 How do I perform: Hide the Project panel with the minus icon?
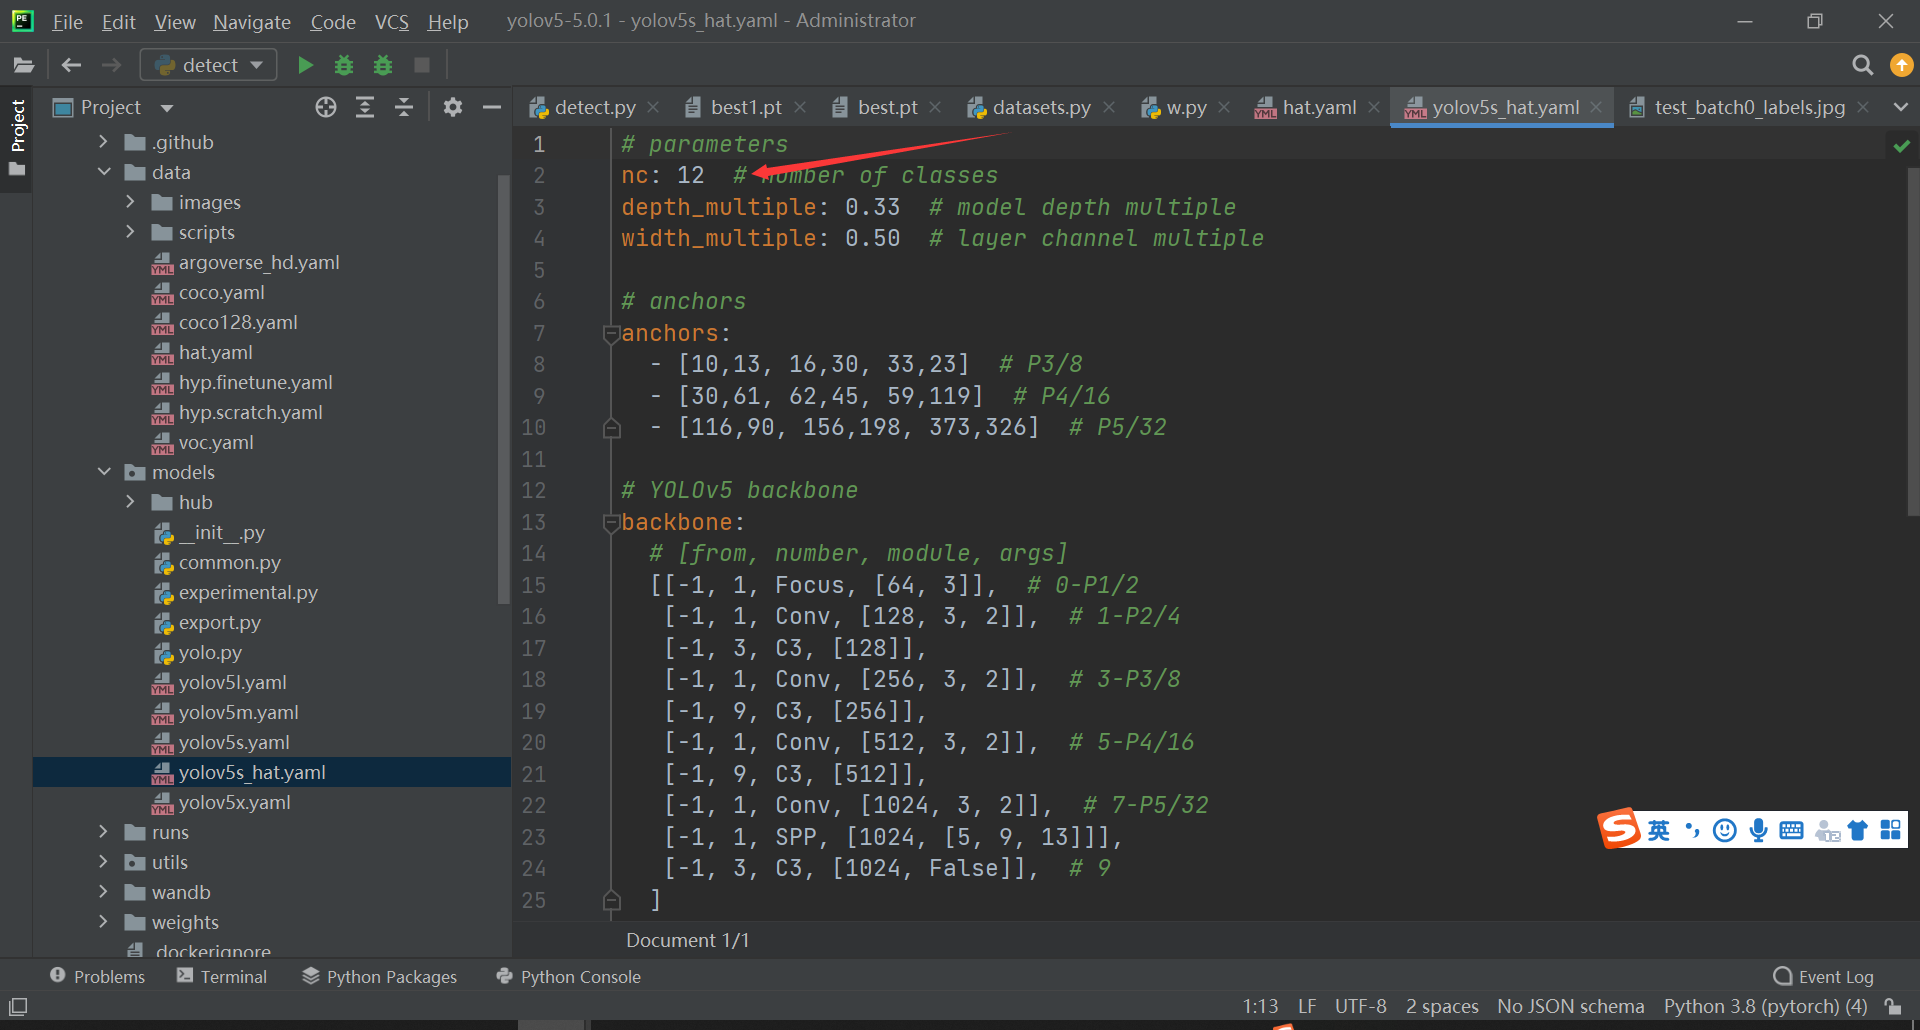coord(491,107)
